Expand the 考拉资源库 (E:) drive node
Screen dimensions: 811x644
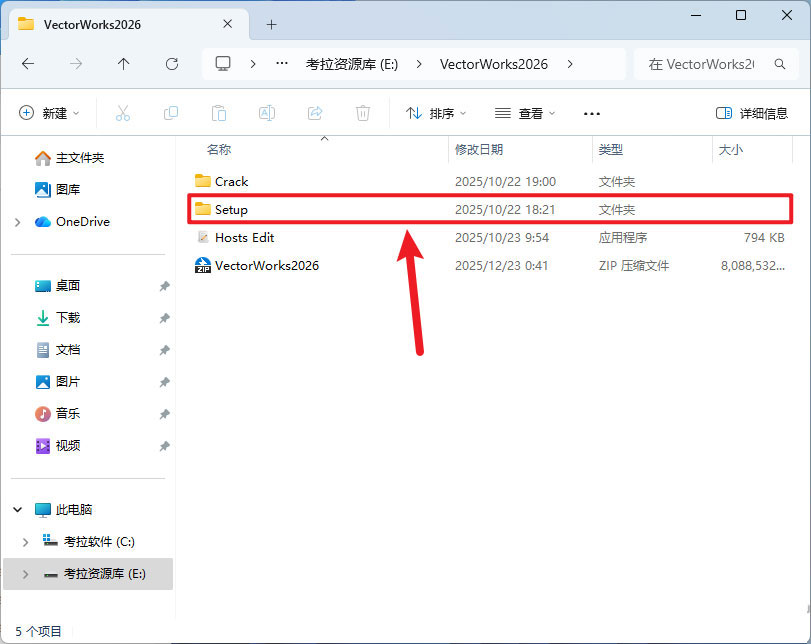25,574
